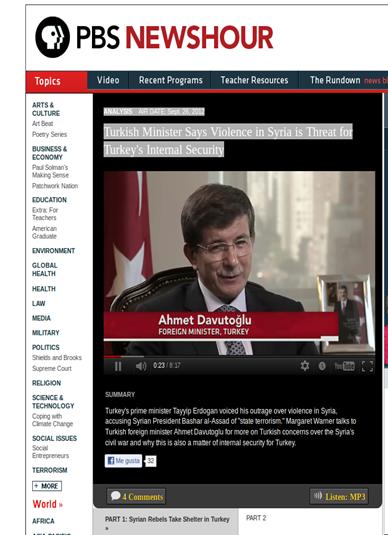The width and height of the screenshot is (388, 535).
Task: Select the PART 2 segment tab
Action: (x=256, y=518)
